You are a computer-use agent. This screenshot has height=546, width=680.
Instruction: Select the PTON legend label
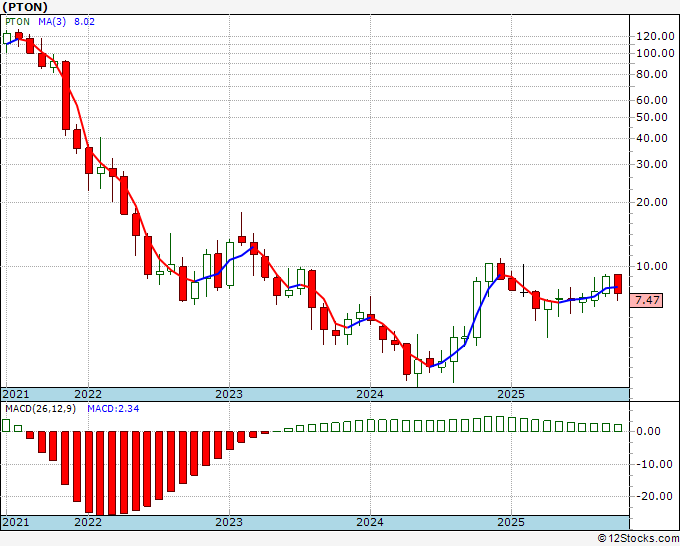17,22
